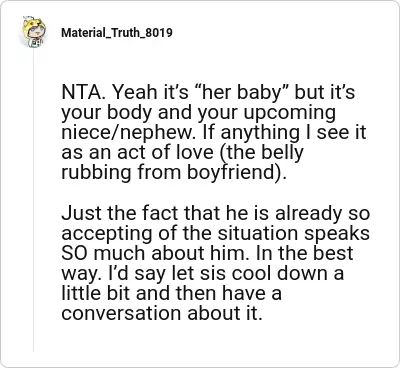
Task: Click the final line "conversation about it."
Action: [162, 314]
